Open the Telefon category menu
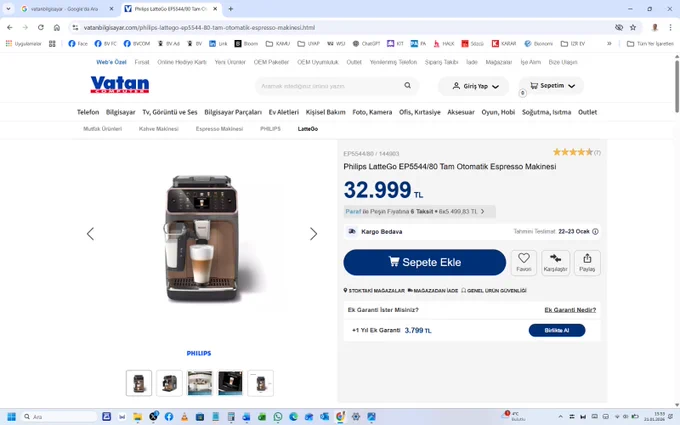The width and height of the screenshot is (680, 425). click(88, 112)
